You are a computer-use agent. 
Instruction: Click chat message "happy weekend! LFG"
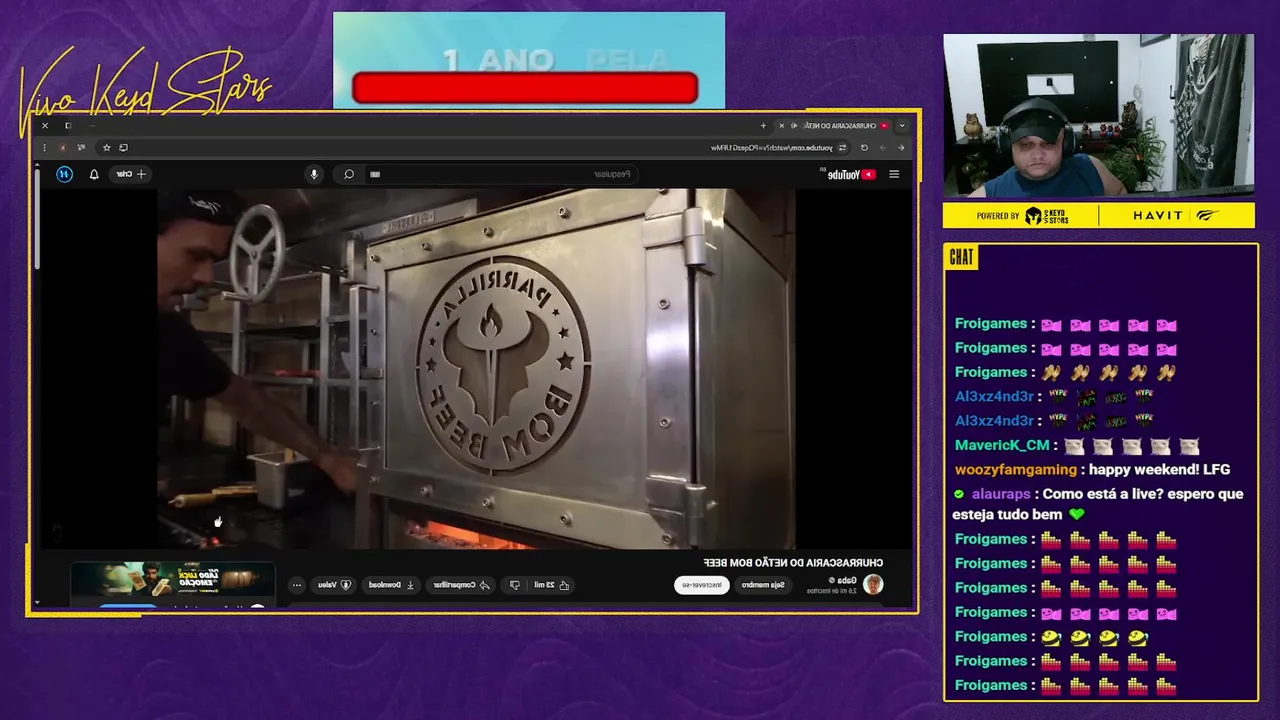pyautogui.click(x=1159, y=469)
